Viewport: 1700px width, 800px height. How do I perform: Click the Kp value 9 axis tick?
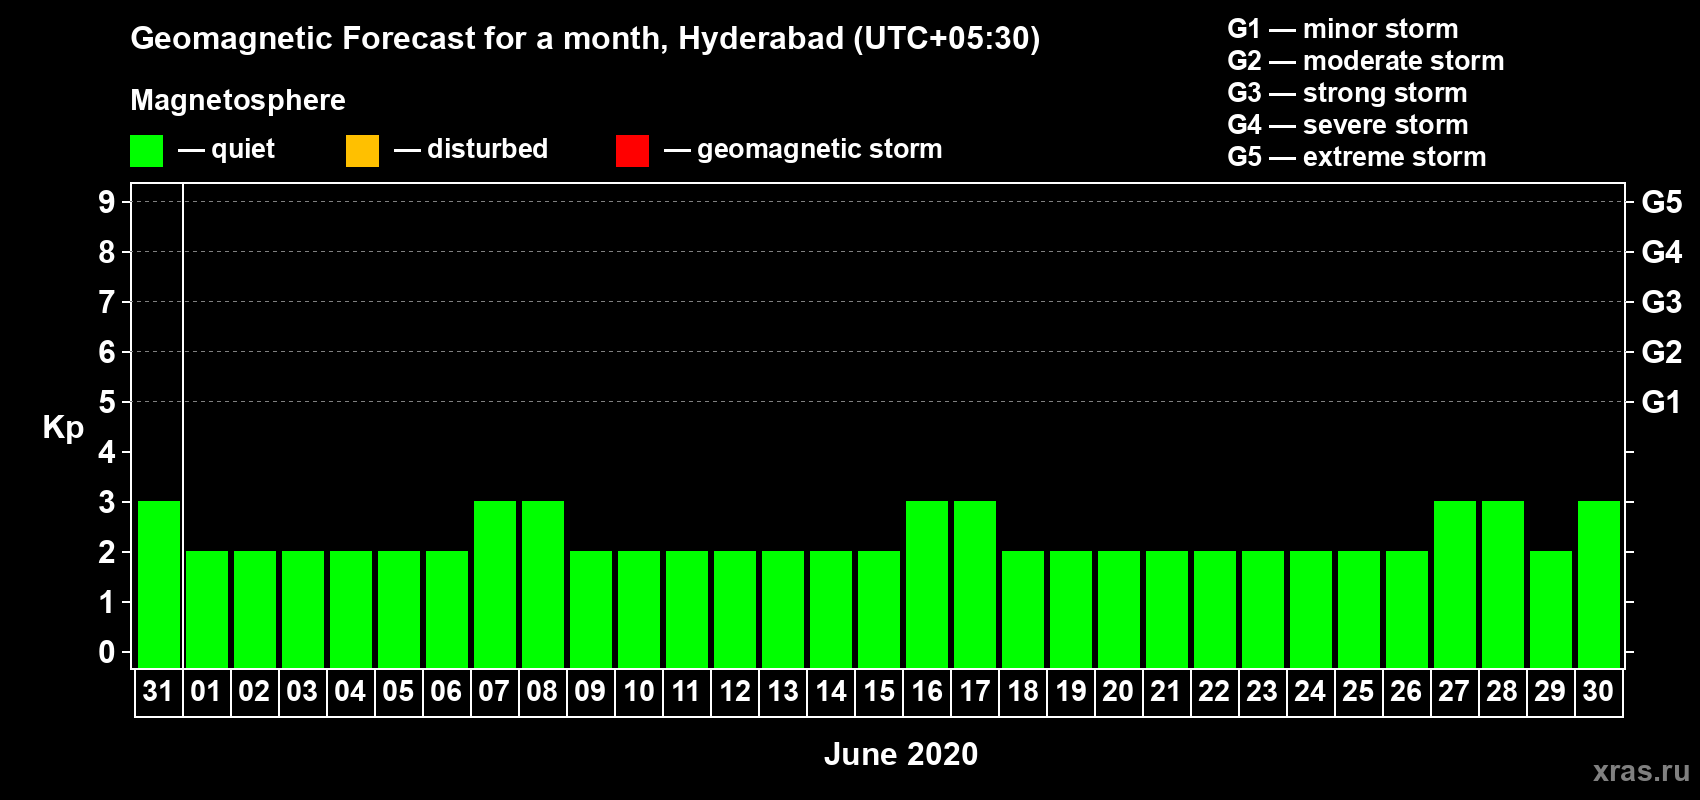[107, 202]
